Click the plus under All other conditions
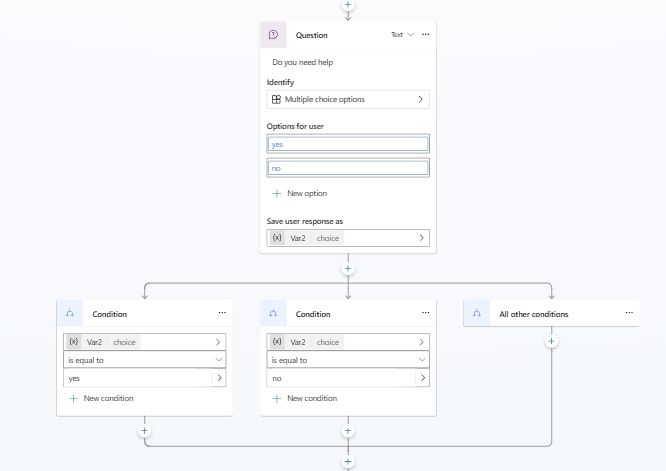Image resolution: width=666 pixels, height=471 pixels. coord(551,341)
